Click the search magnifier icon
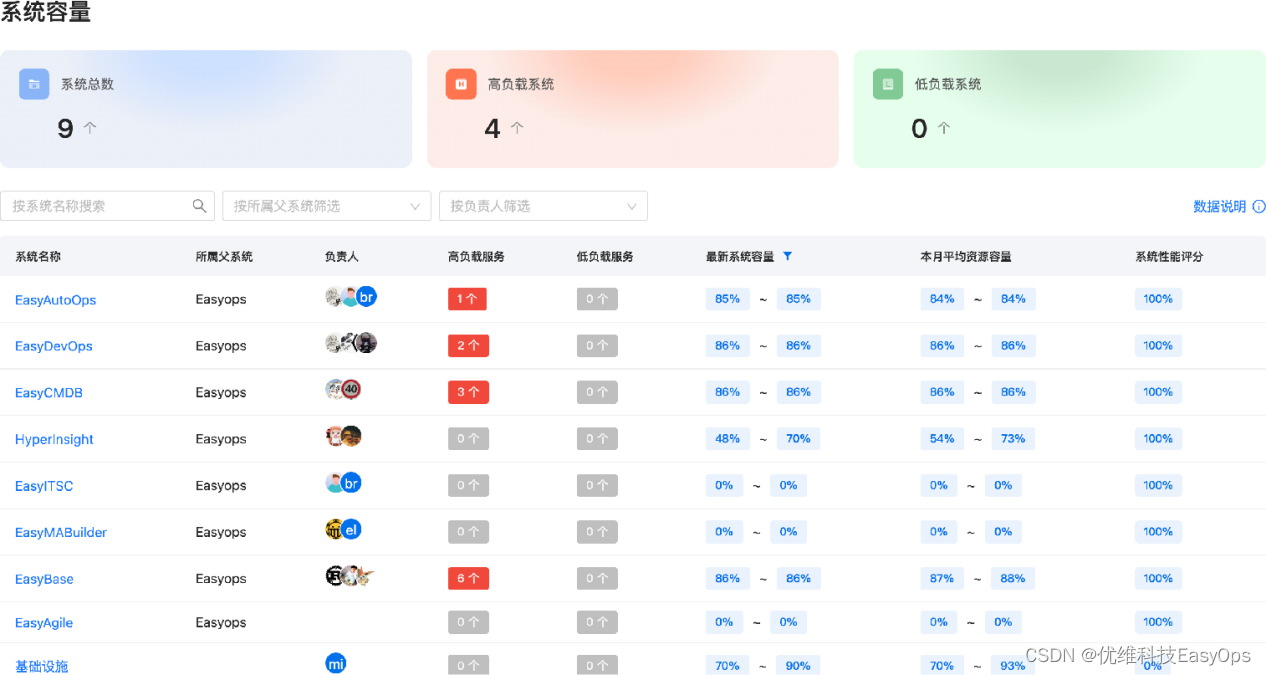 pyautogui.click(x=199, y=205)
